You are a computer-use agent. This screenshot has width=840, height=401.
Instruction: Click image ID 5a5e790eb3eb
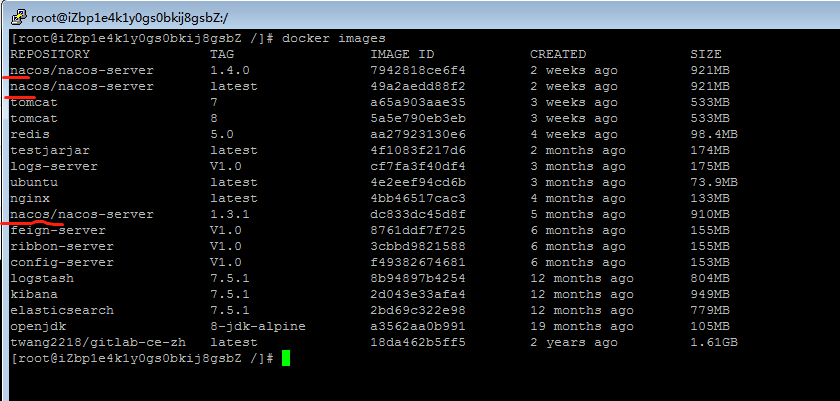tap(418, 118)
